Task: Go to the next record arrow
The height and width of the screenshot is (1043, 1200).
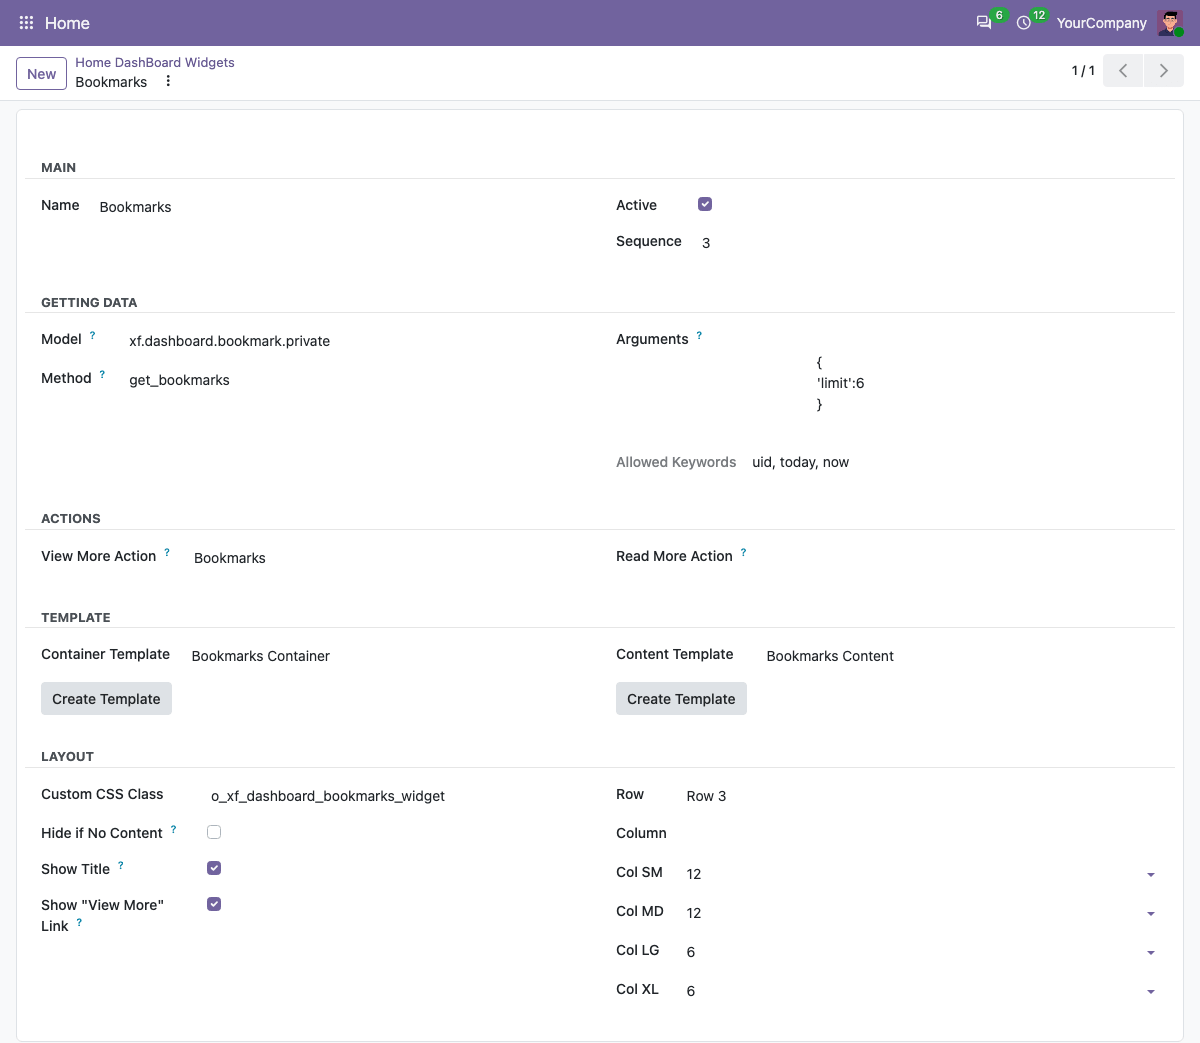Action: [x=1164, y=71]
